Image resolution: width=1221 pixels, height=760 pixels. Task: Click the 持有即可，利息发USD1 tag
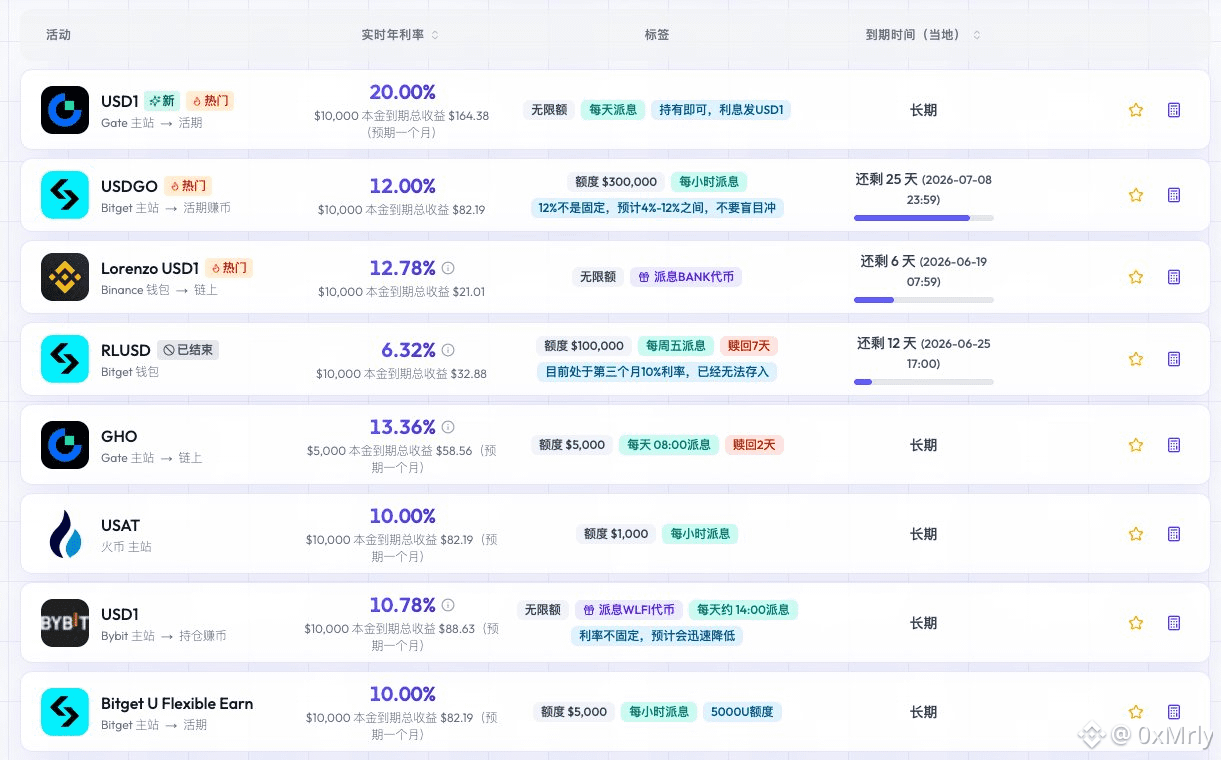[x=721, y=110]
